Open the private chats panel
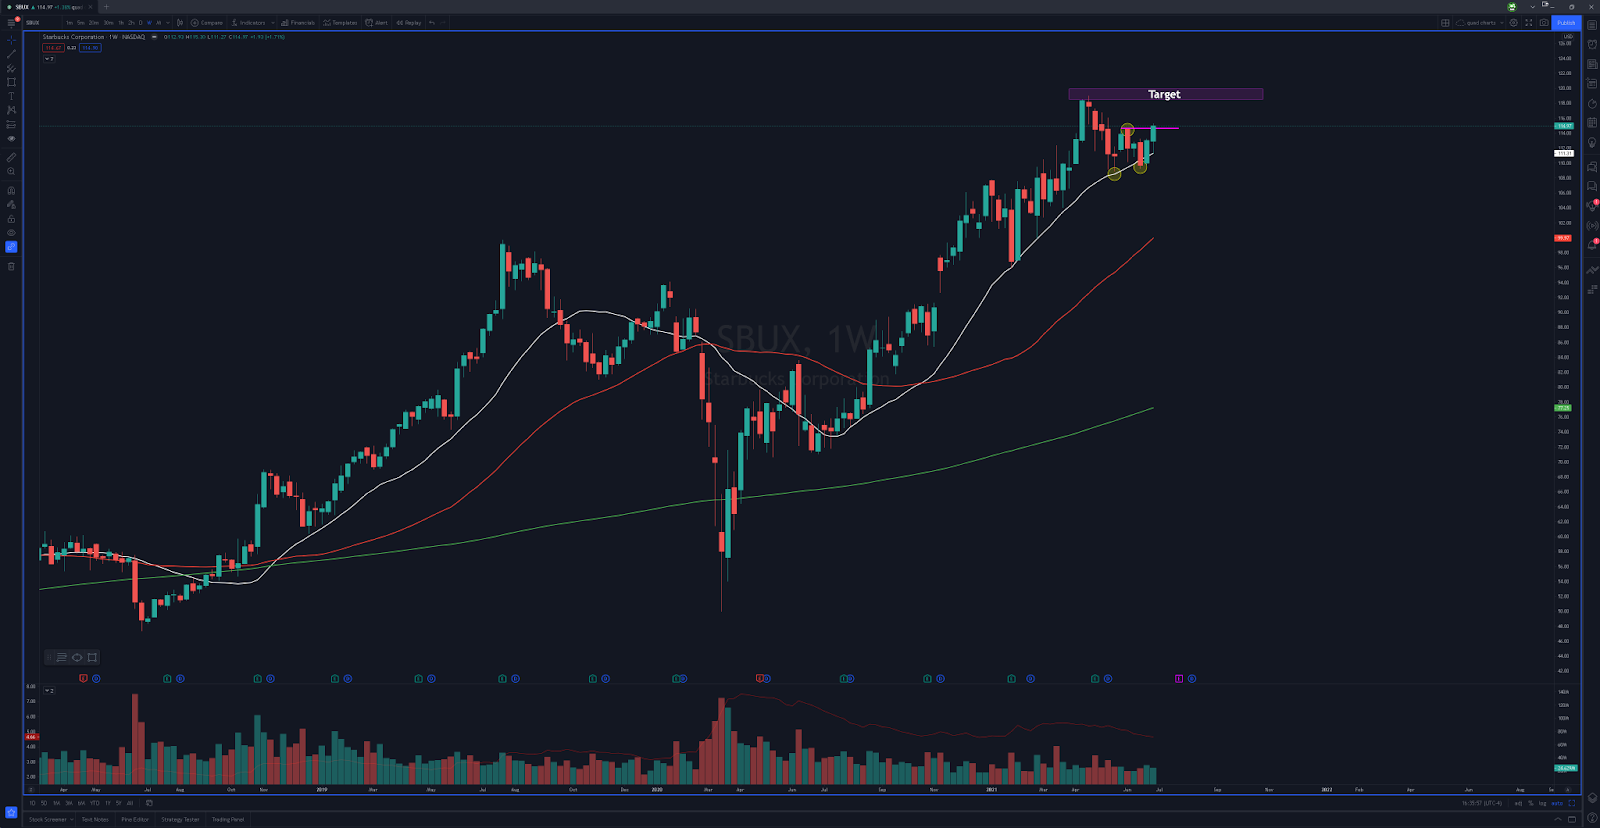The image size is (1600, 828). (1592, 185)
